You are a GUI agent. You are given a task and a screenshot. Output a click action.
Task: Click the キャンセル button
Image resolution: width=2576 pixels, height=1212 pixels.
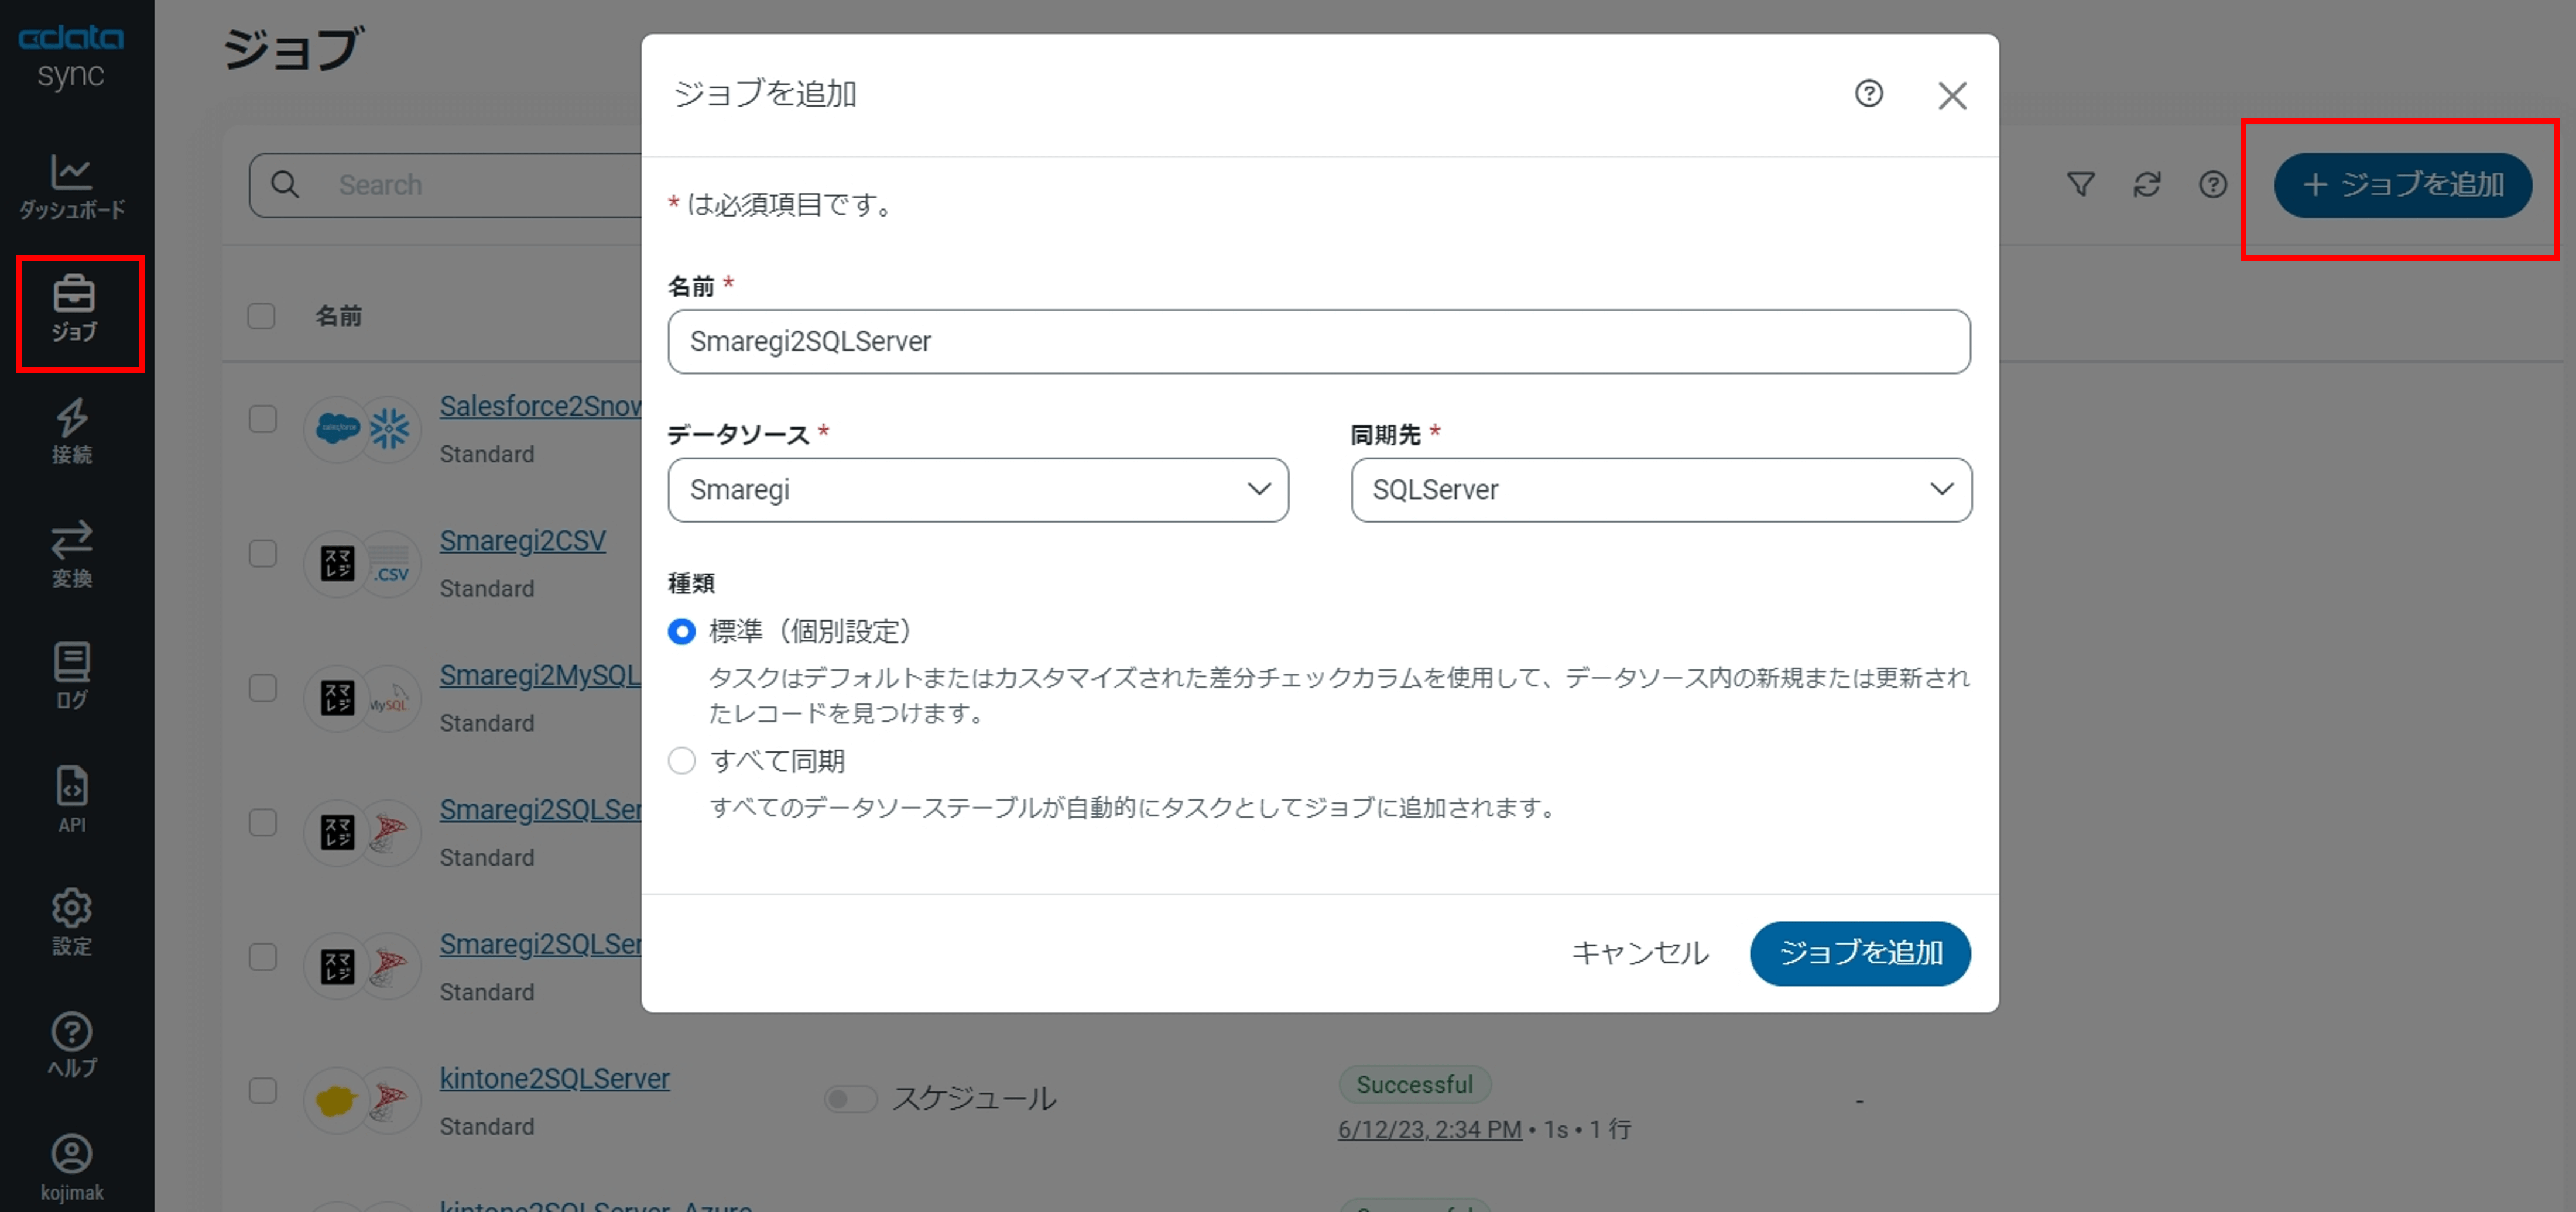(x=1640, y=953)
